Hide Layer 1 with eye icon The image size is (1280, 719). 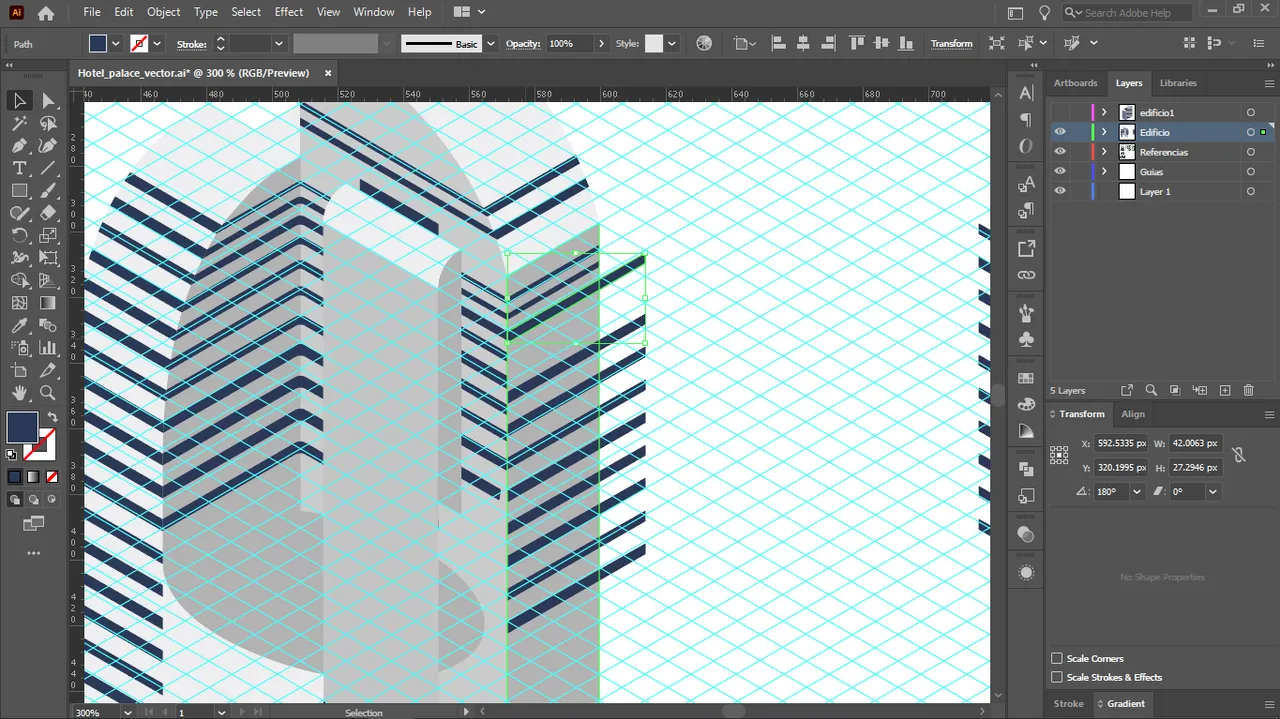tap(1060, 191)
